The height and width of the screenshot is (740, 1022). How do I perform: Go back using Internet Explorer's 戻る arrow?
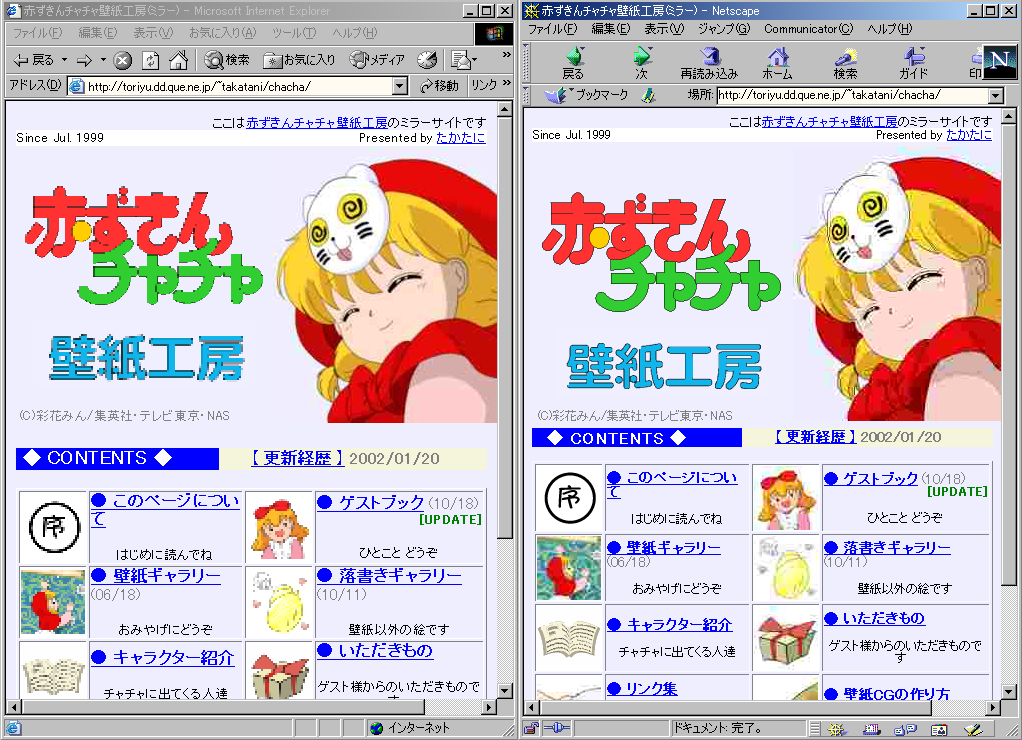[x=34, y=61]
